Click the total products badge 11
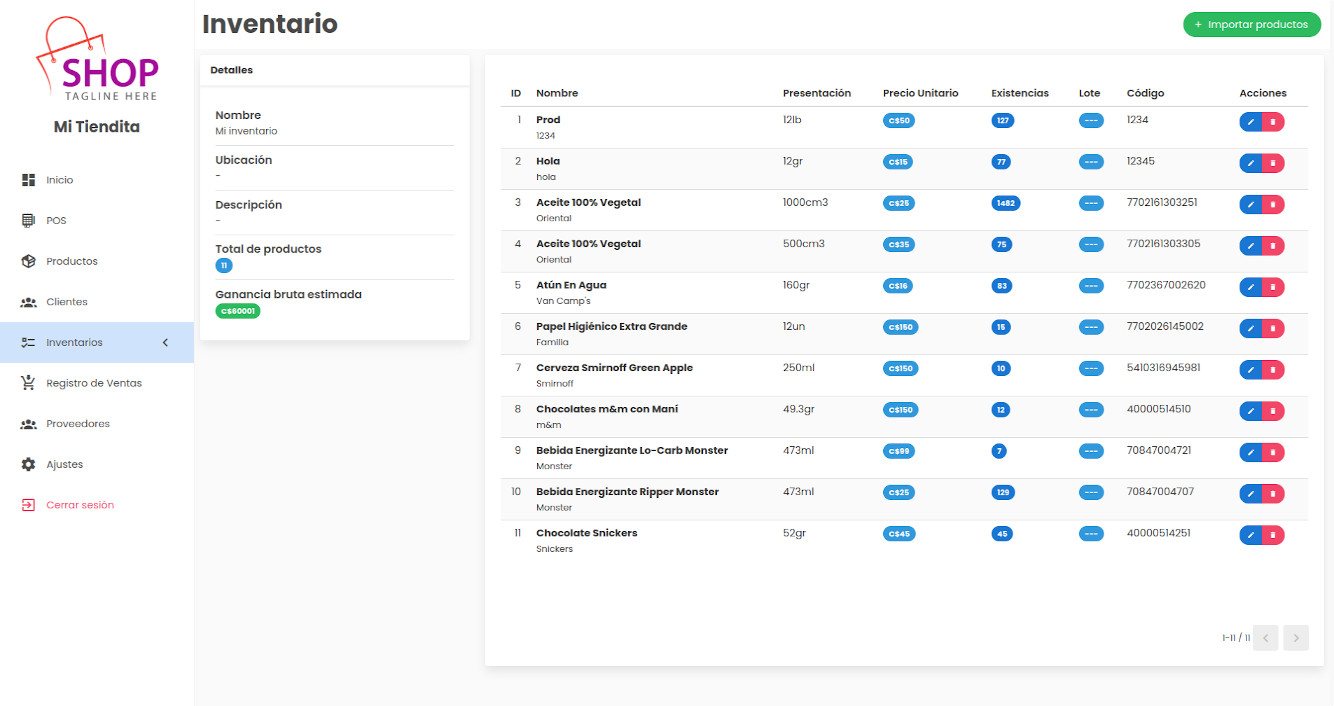The image size is (1334, 706). pos(224,266)
